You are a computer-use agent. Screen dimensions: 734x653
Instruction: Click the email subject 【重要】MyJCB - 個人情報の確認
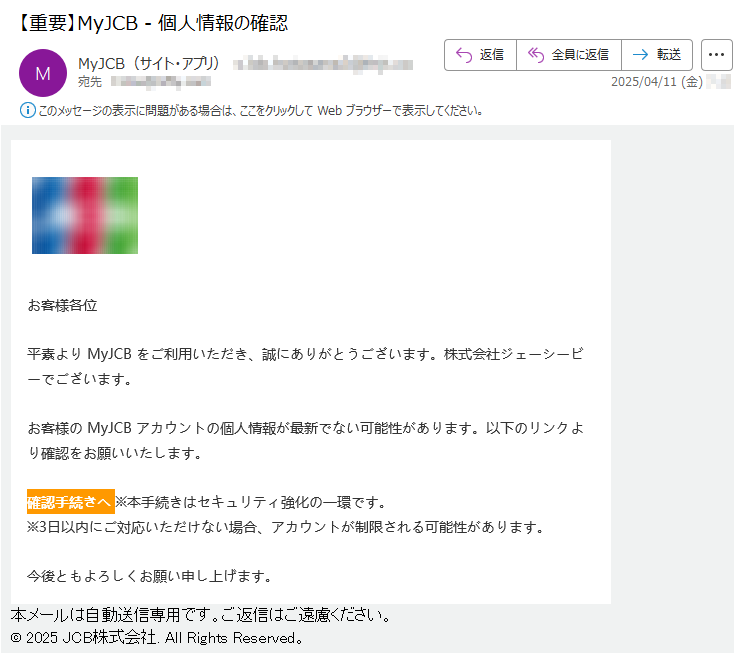[153, 23]
